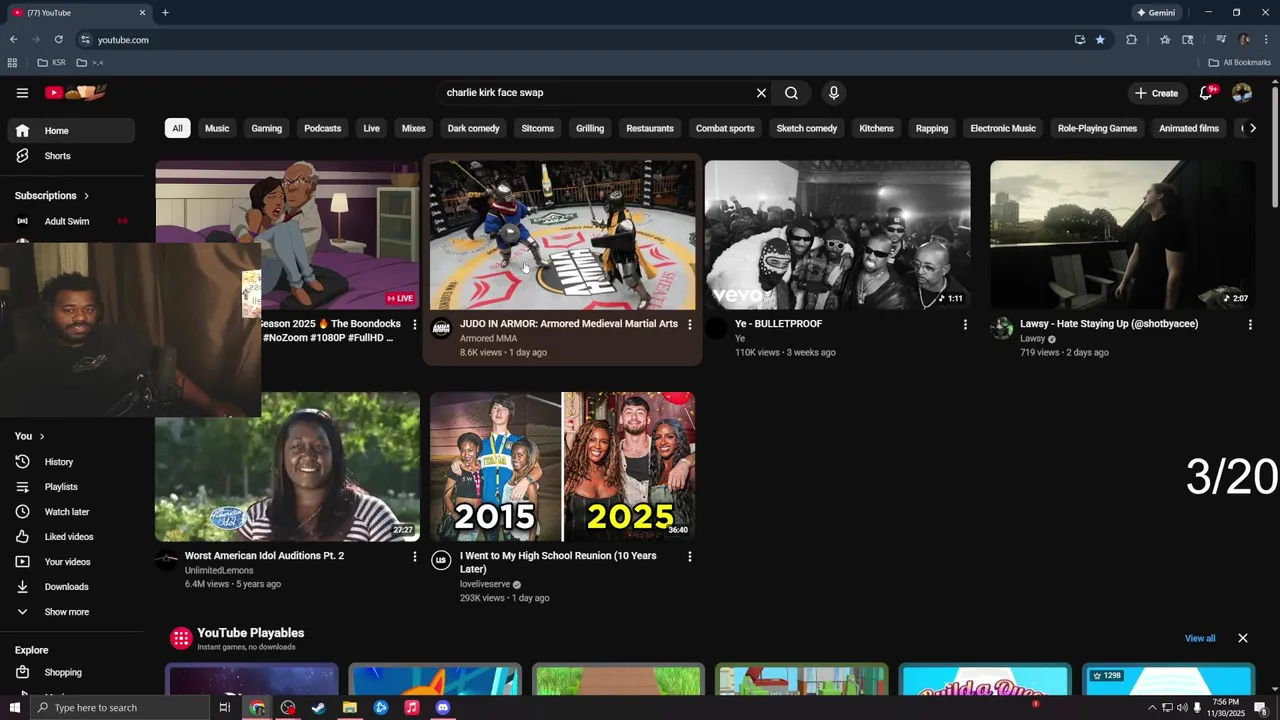Open the Create menu
1280x720 pixels.
1156,93
